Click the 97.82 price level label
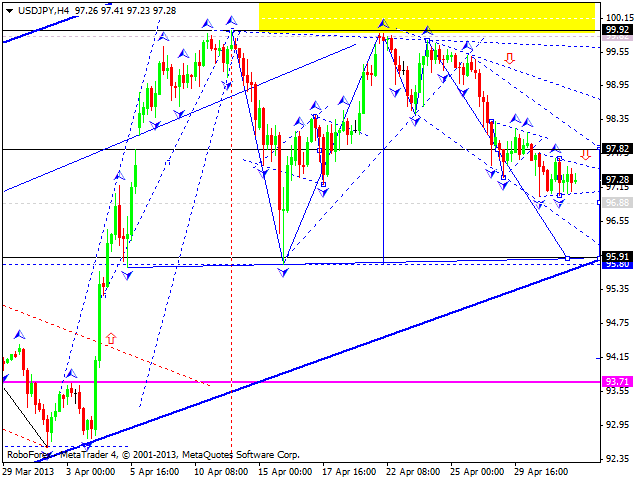 [618, 149]
